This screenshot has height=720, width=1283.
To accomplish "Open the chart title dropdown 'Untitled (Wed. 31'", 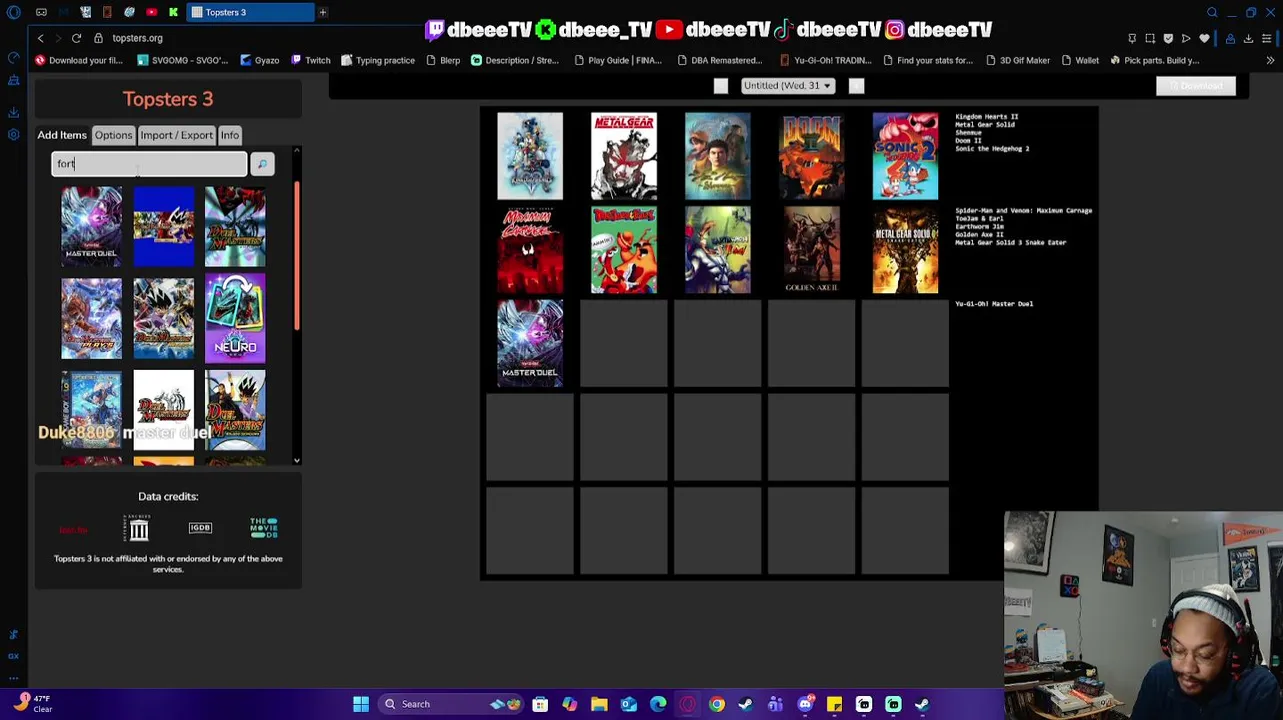I will [x=788, y=86].
